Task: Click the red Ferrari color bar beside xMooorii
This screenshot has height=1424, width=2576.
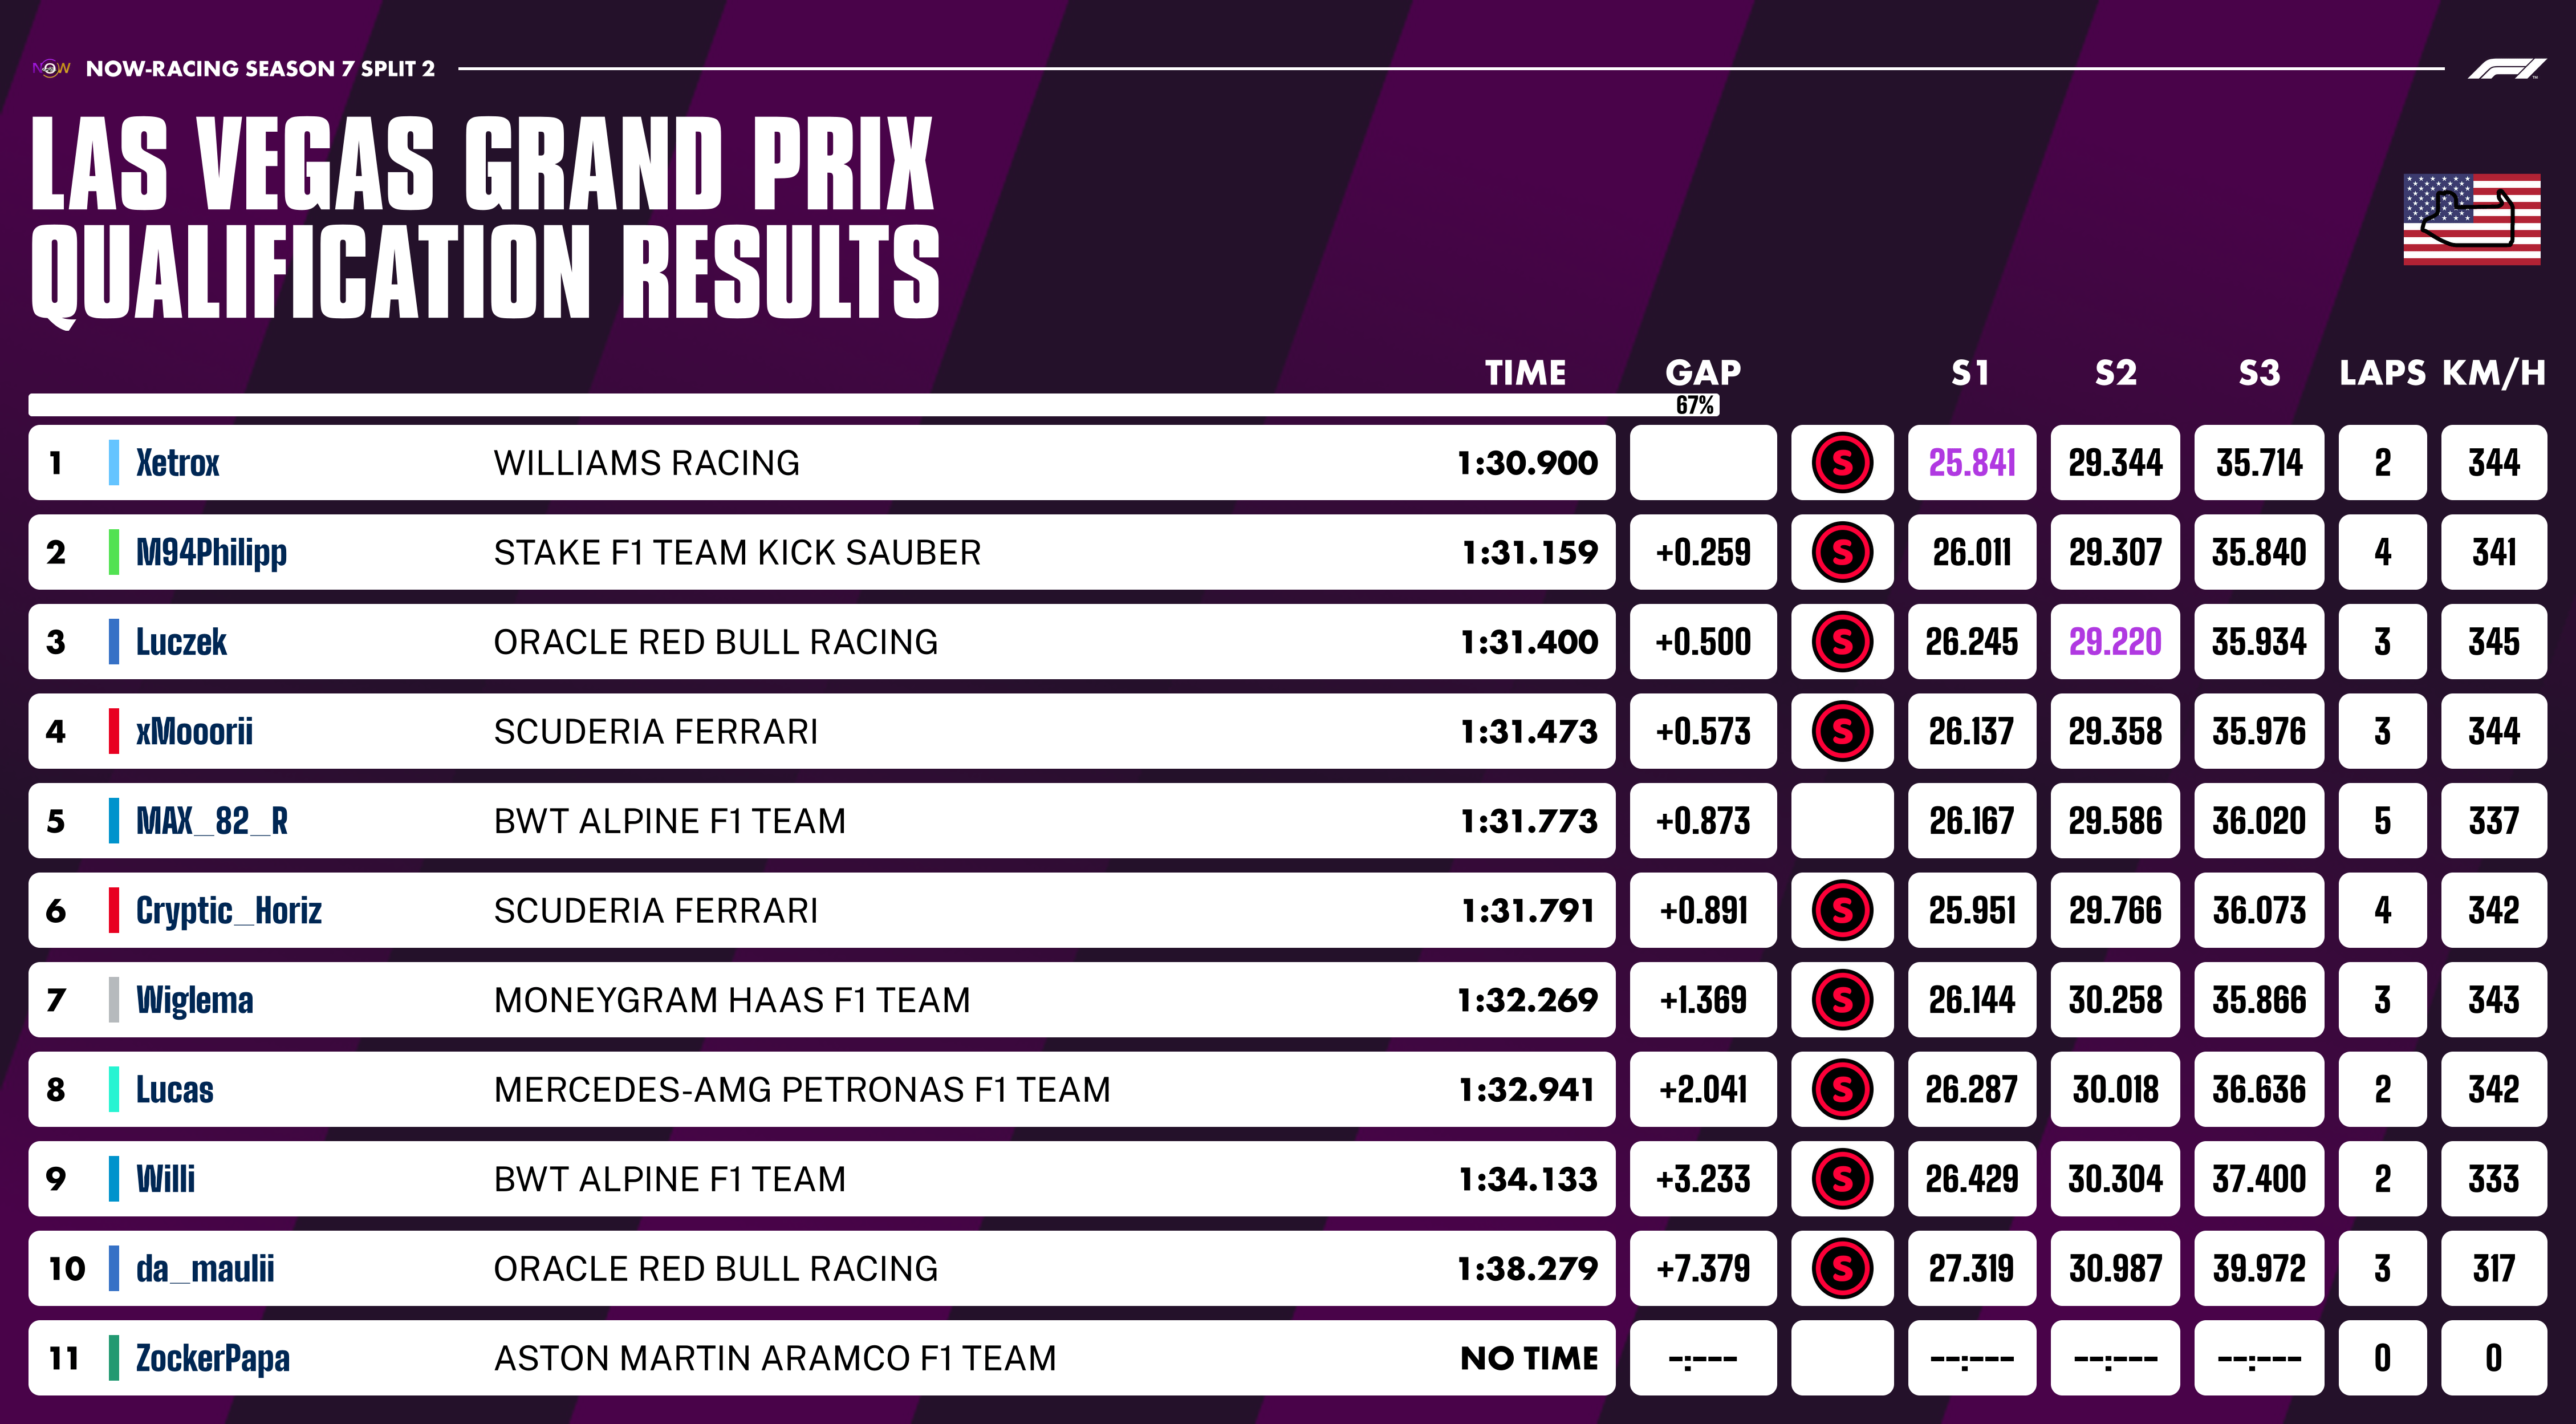Action: (114, 731)
